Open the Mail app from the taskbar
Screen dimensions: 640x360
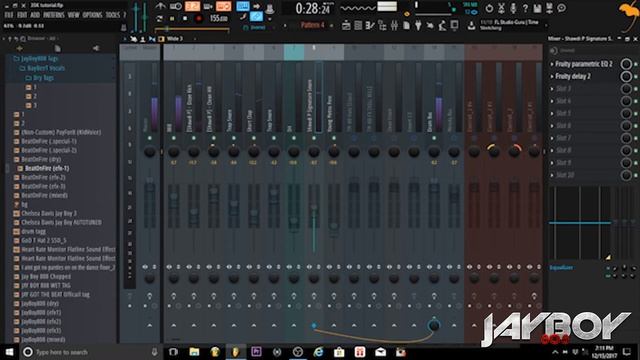[380, 352]
